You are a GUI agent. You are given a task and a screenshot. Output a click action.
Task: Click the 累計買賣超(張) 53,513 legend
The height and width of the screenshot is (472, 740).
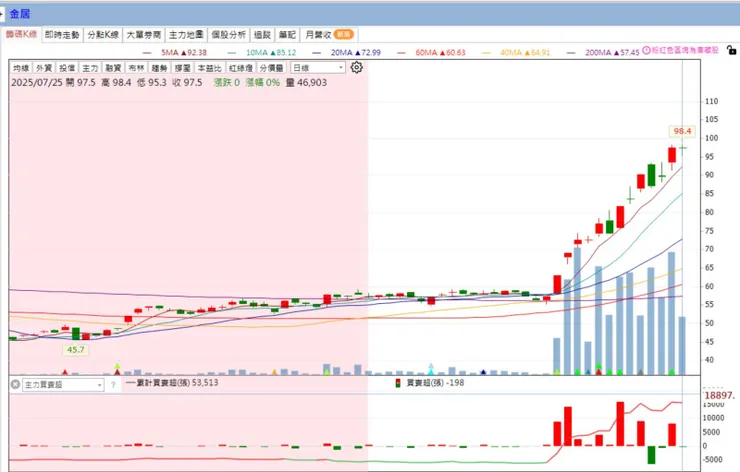tap(172, 382)
